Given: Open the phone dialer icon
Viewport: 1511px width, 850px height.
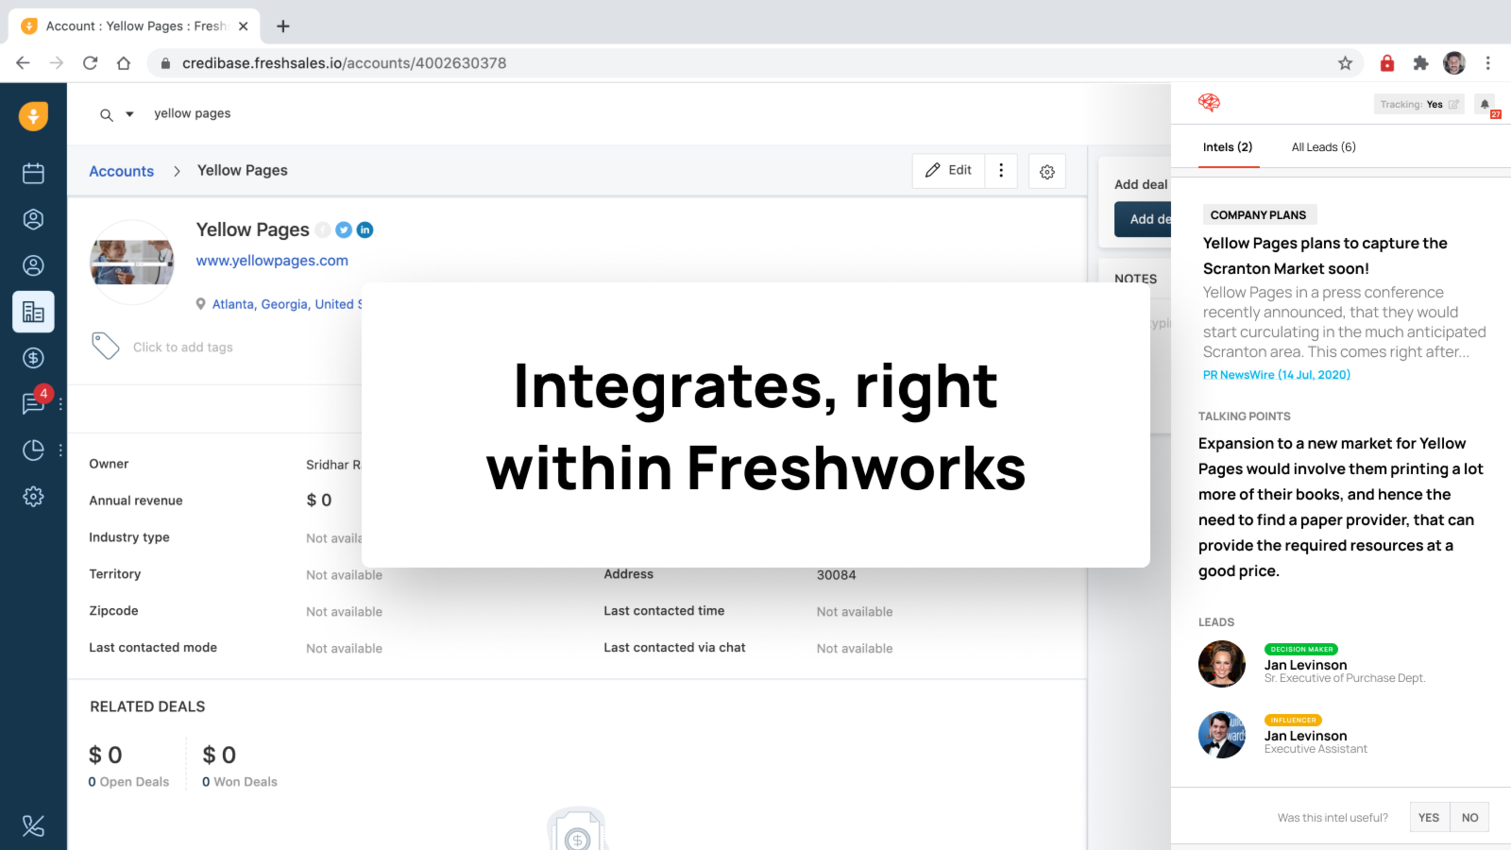Looking at the screenshot, I should (x=33, y=825).
